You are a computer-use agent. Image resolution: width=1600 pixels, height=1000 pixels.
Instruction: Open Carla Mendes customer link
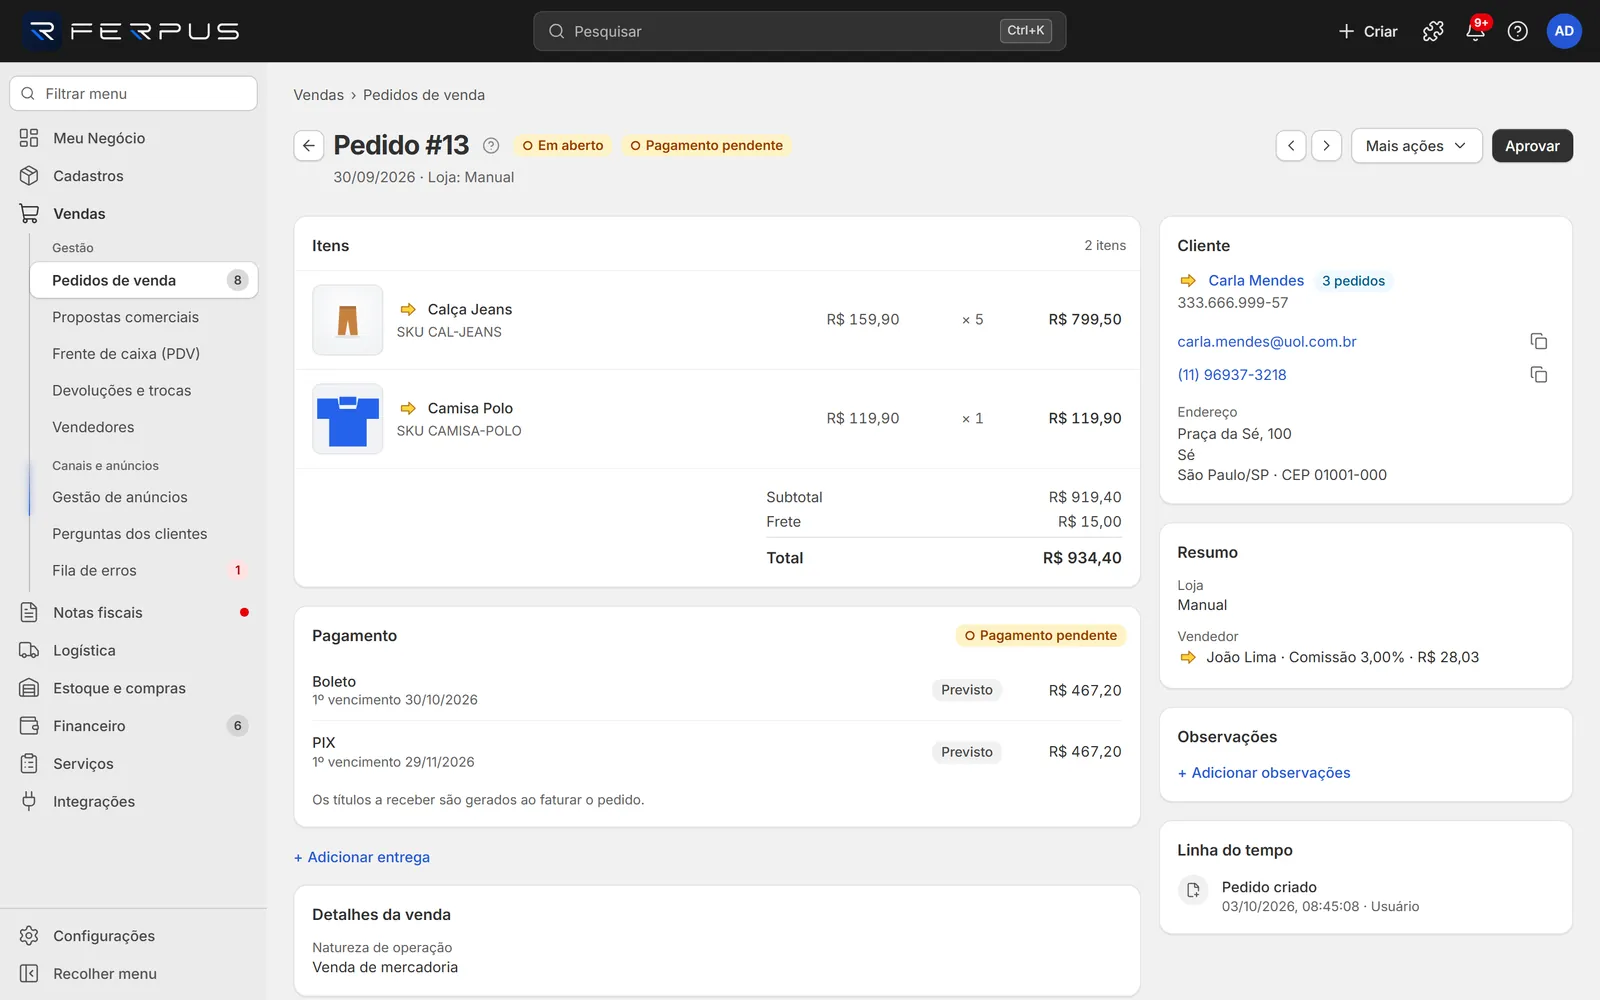[x=1256, y=281]
